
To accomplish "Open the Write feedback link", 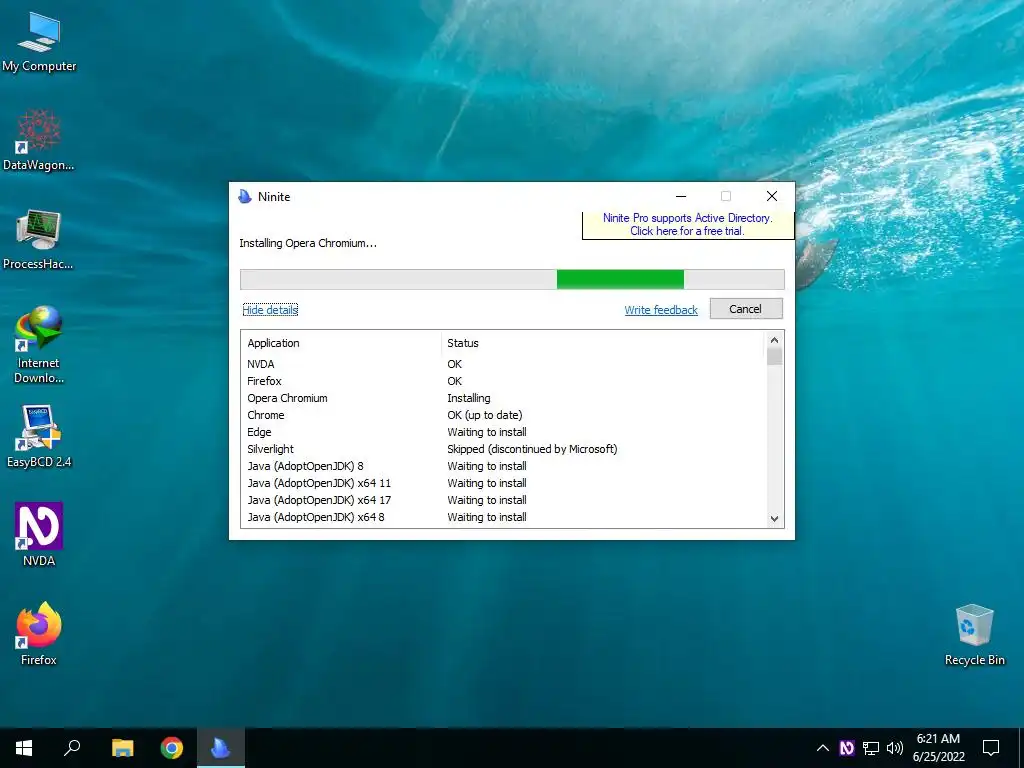I will (x=661, y=310).
